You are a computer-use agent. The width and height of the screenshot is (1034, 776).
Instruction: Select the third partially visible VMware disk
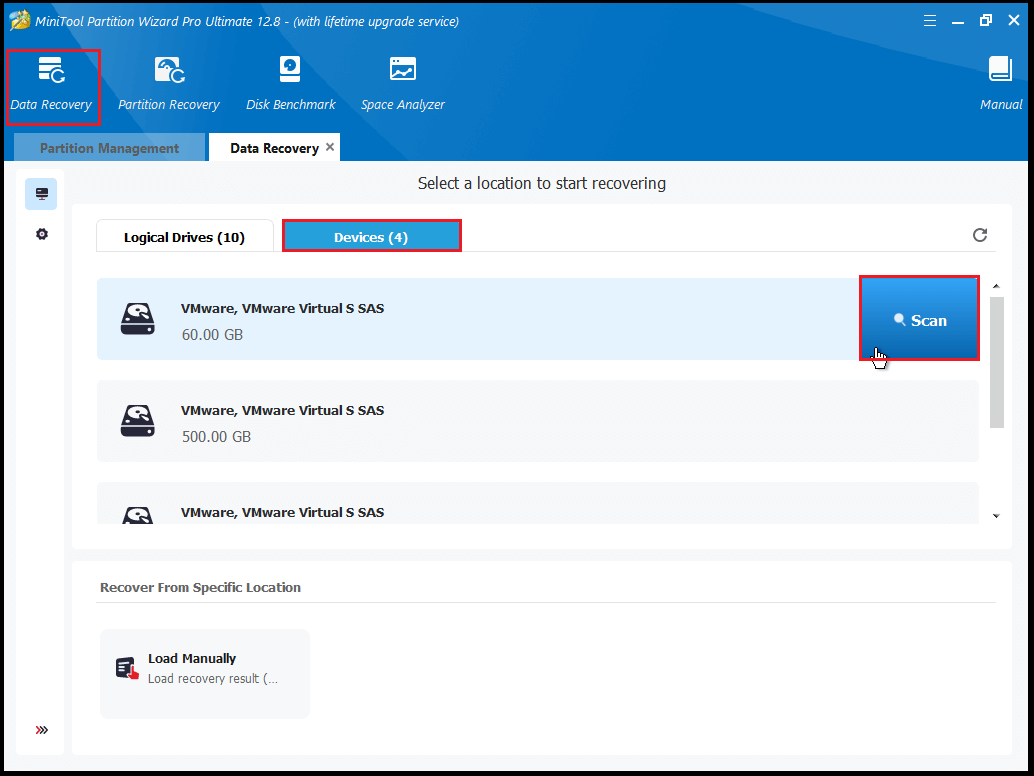tap(537, 504)
